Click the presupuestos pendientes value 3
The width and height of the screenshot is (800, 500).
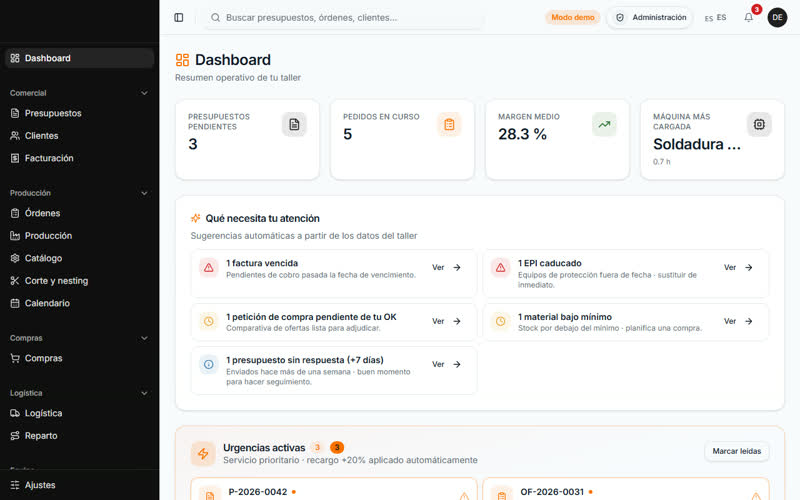tap(192, 144)
